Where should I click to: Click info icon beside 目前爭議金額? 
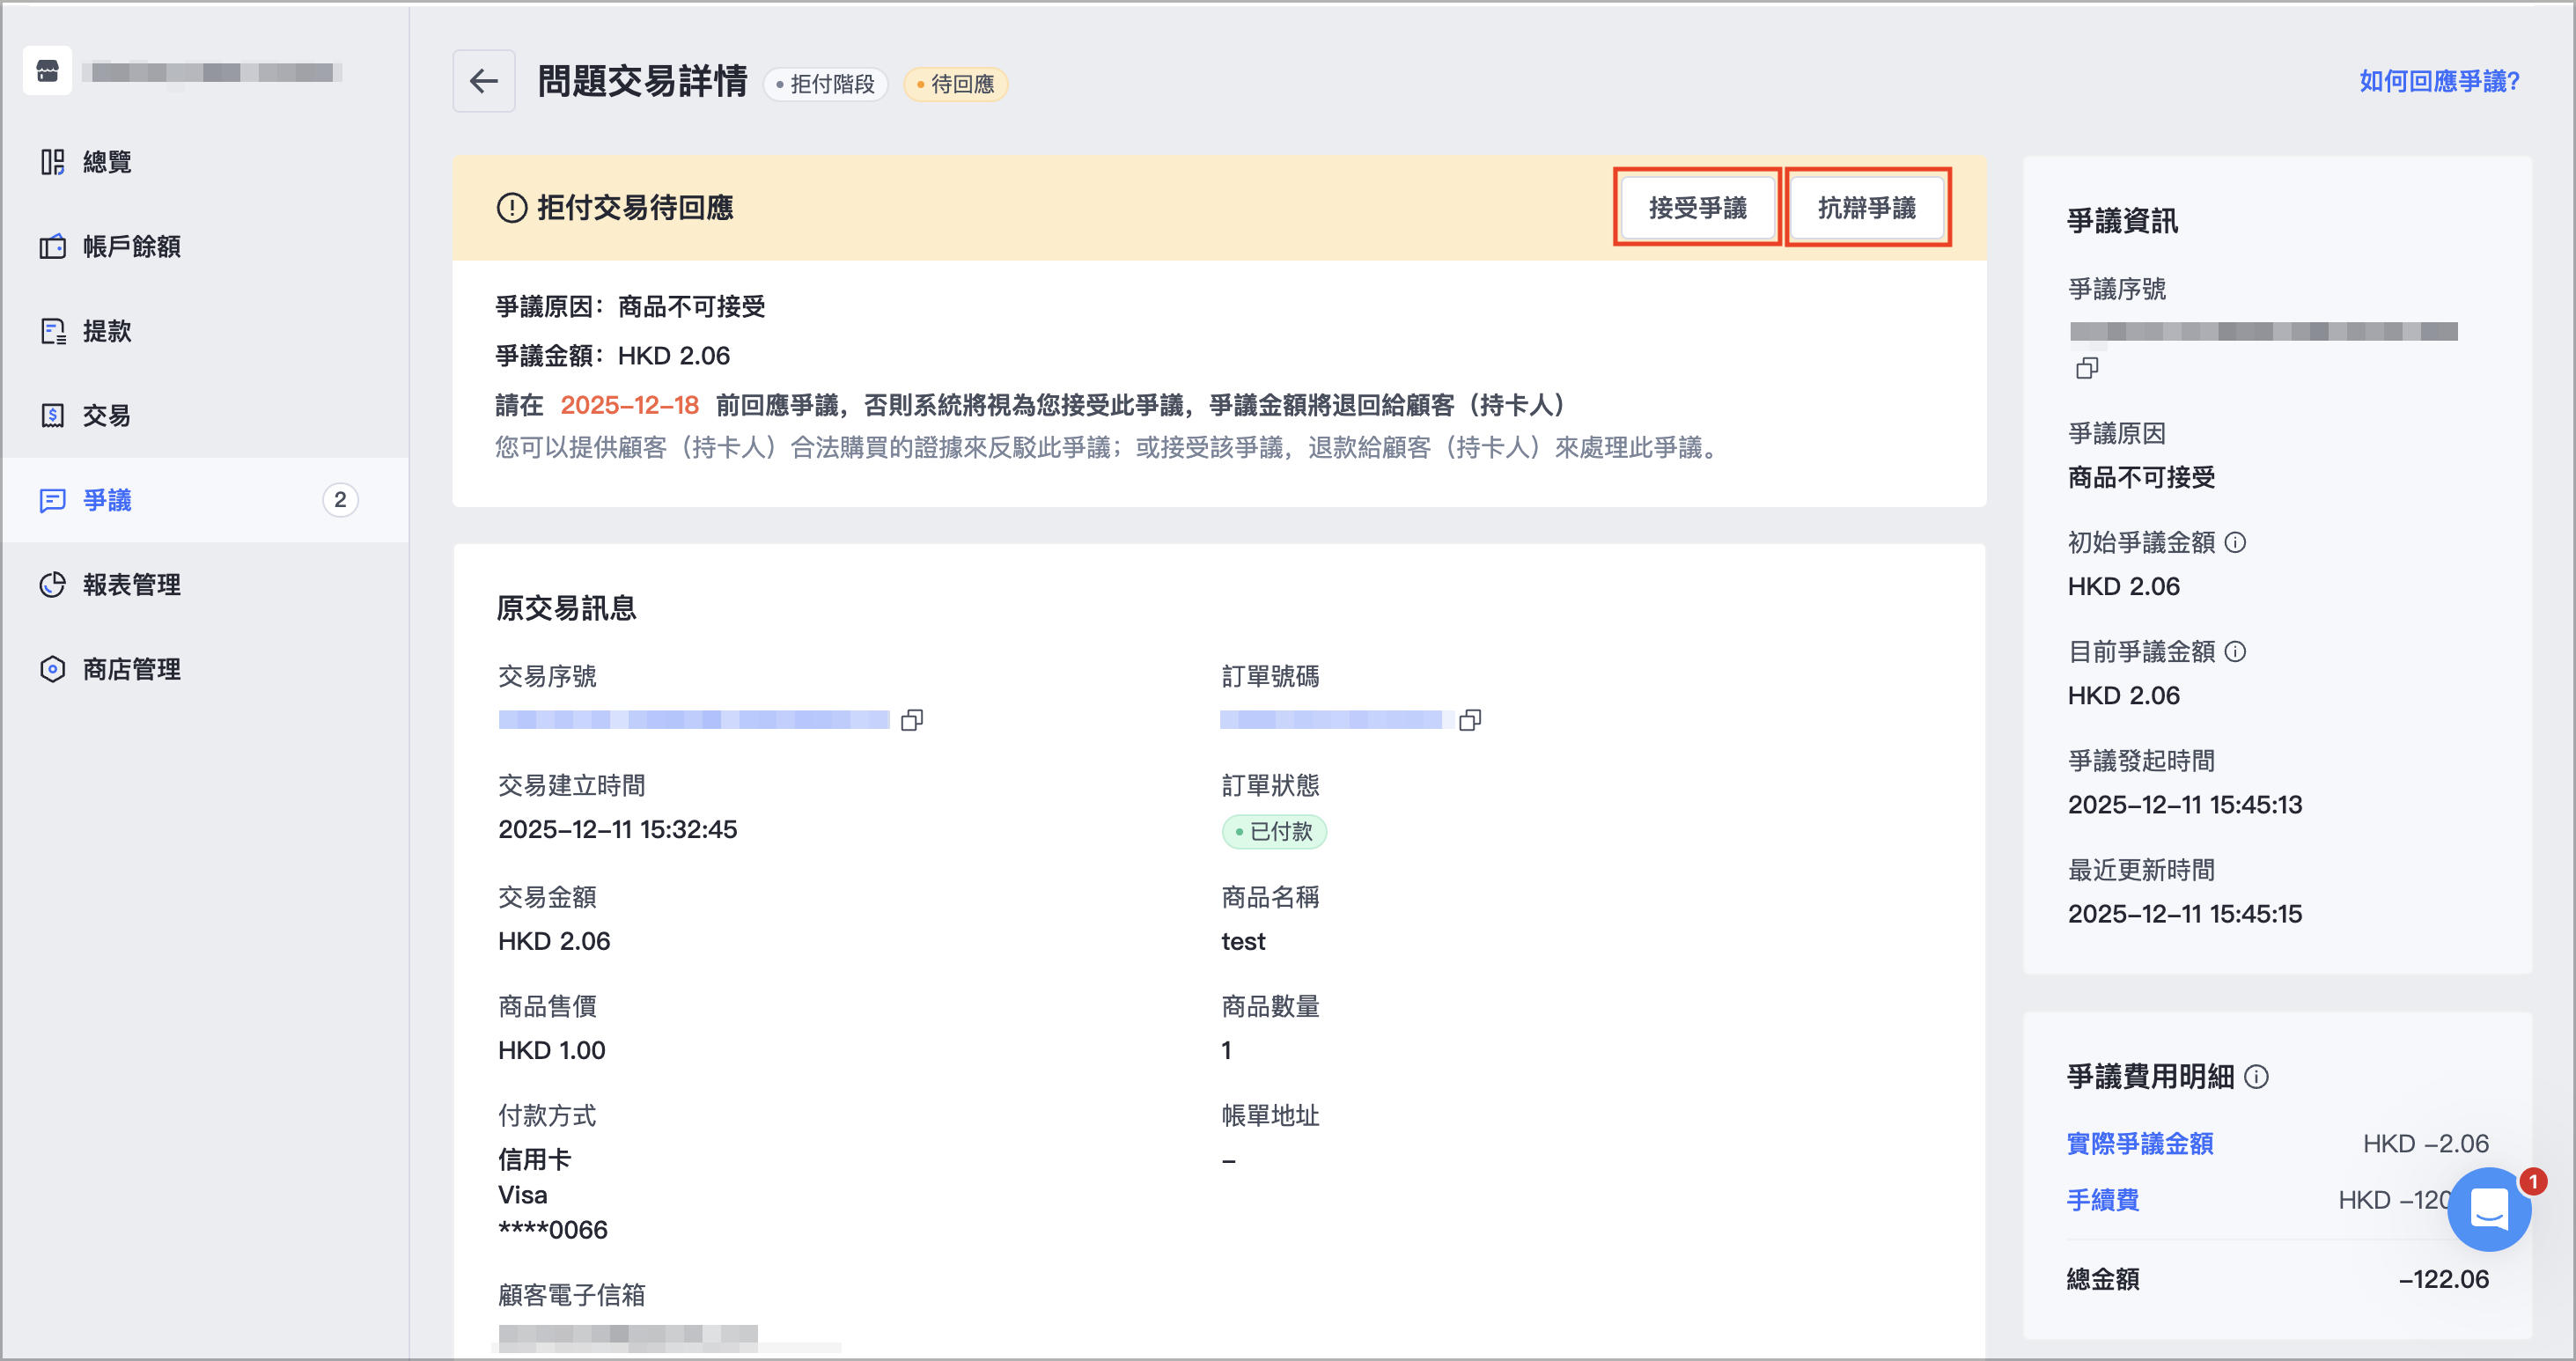click(2236, 651)
